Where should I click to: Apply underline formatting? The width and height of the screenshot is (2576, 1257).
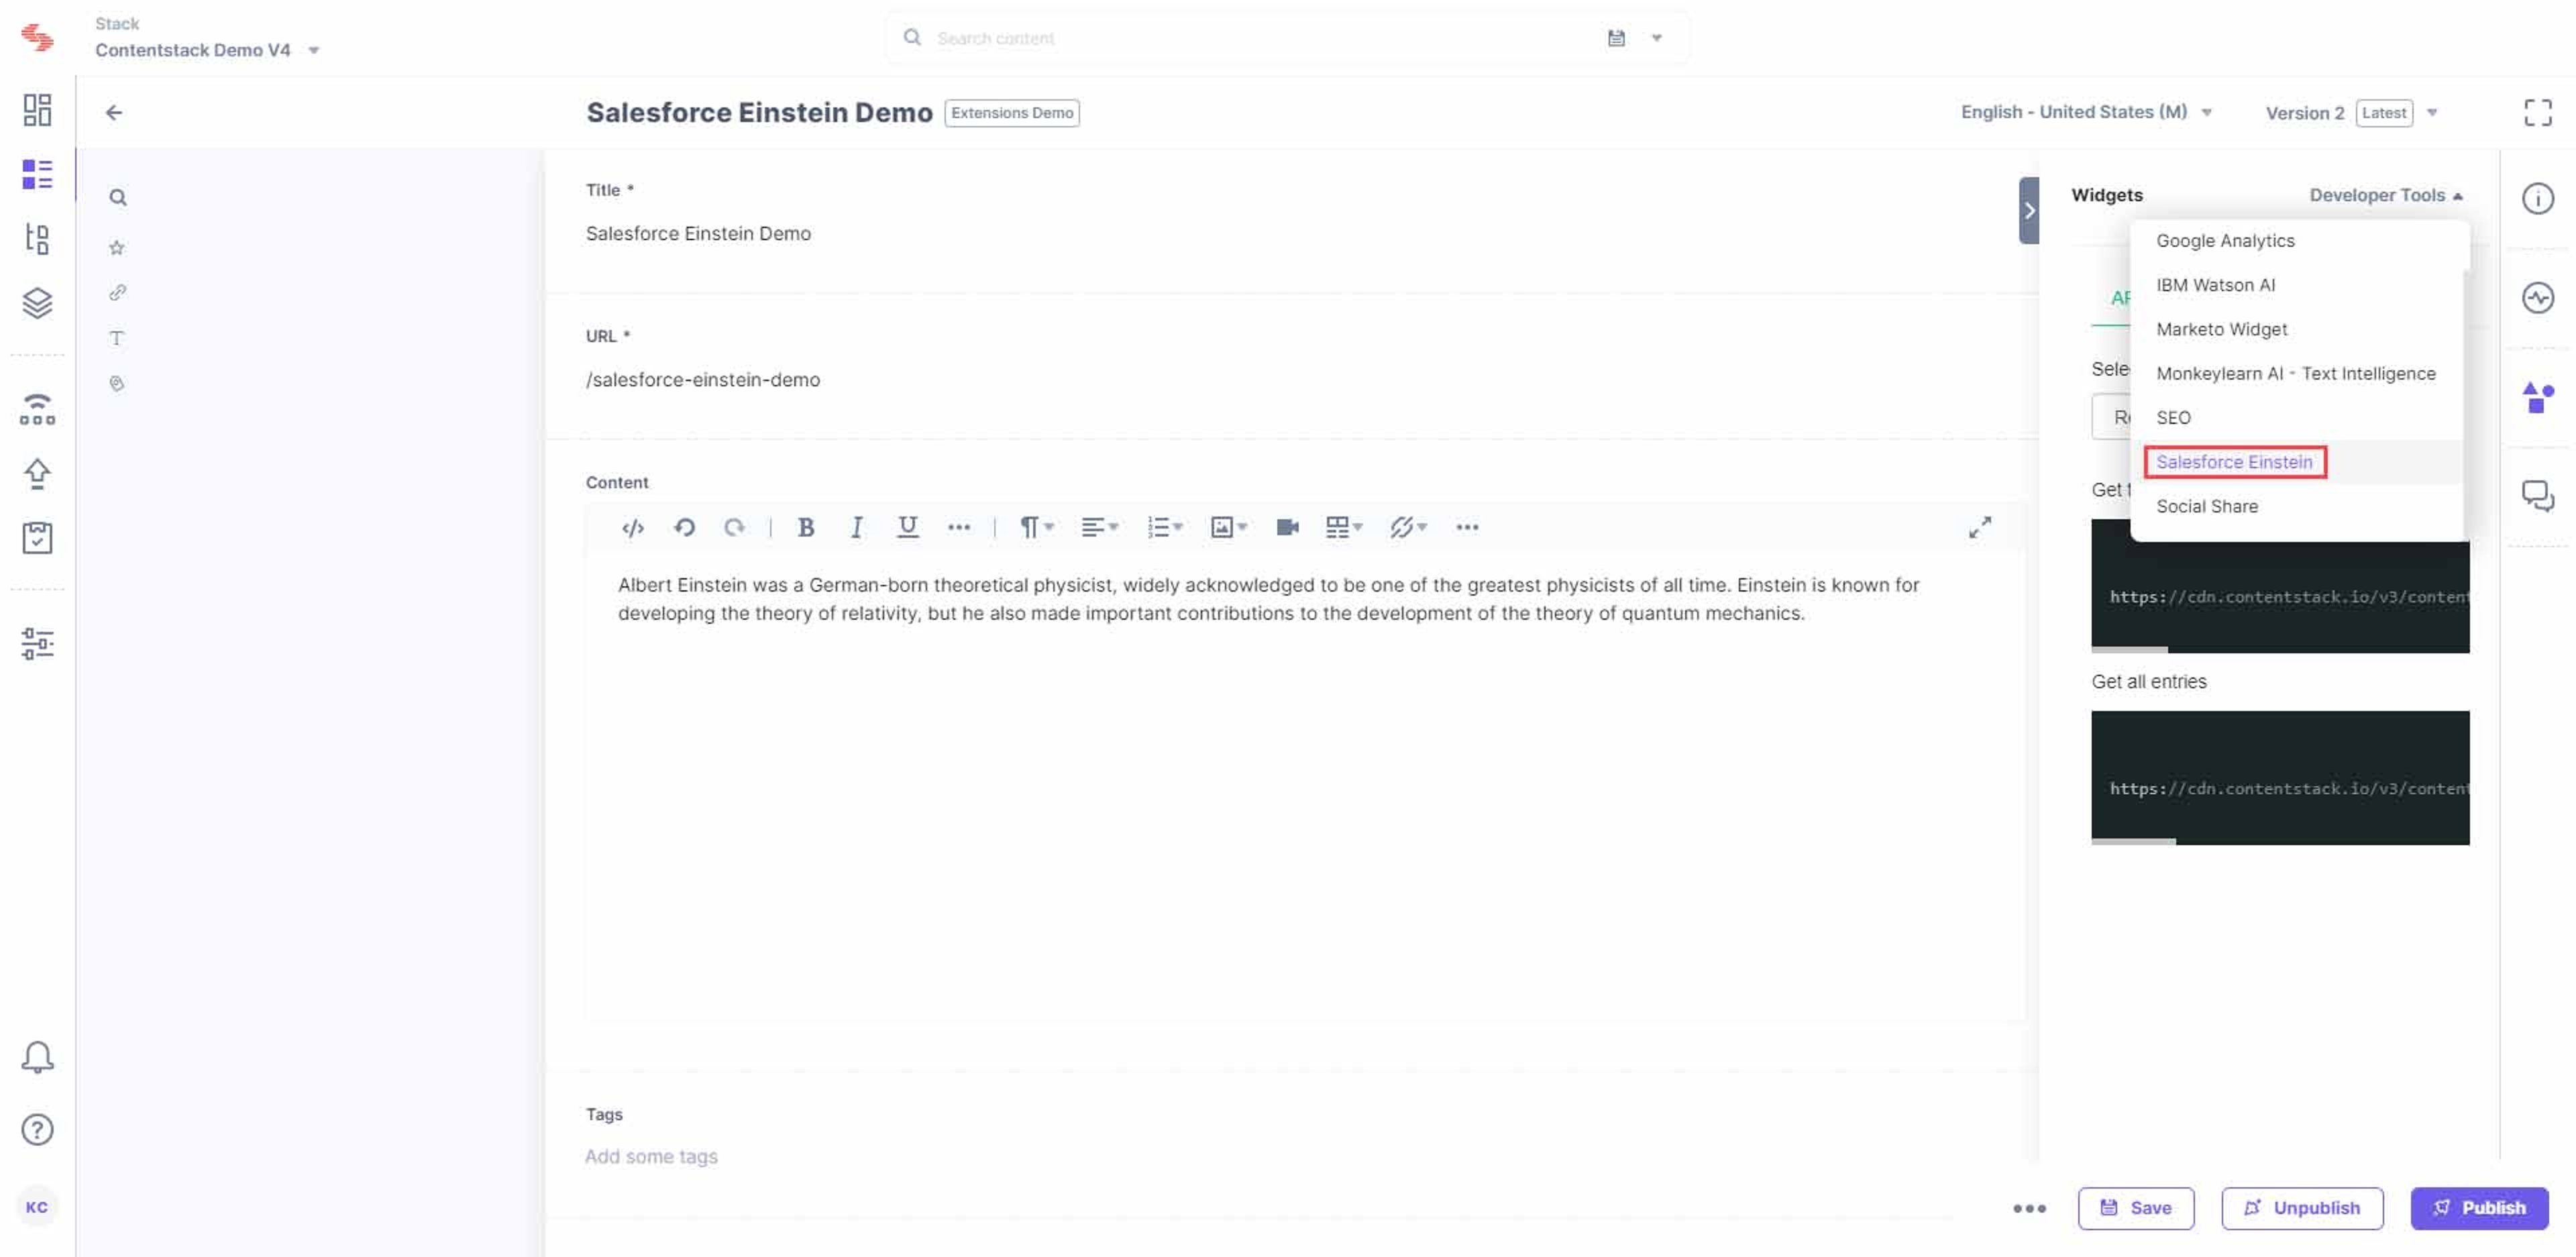[x=907, y=527]
